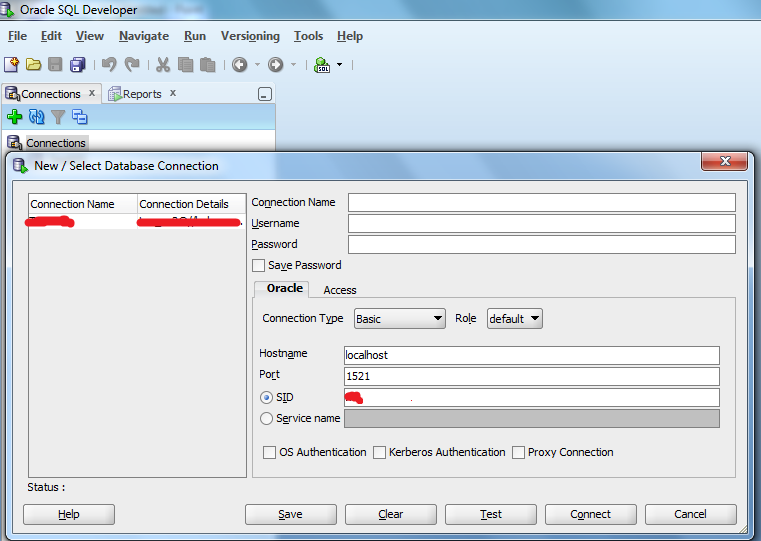Click the Password input field
The height and width of the screenshot is (541, 761).
(542, 245)
